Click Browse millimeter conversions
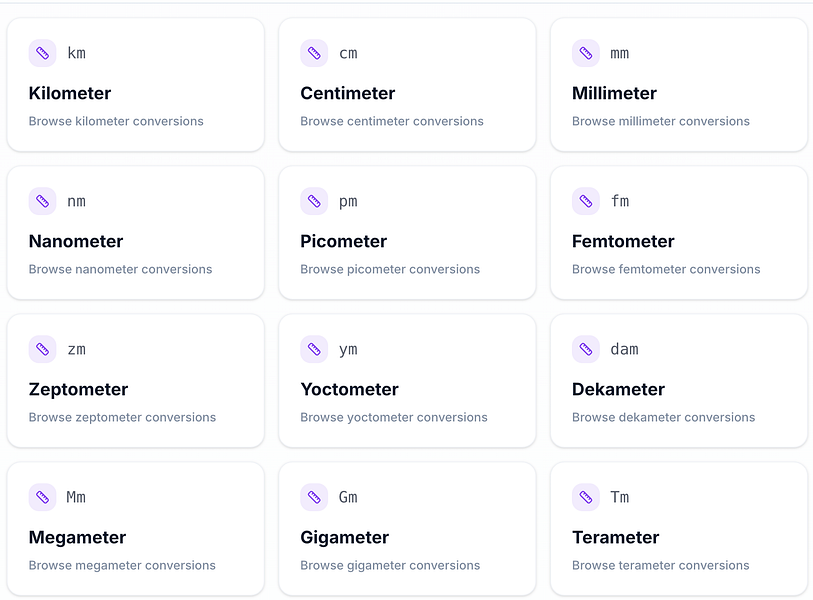This screenshot has width=813, height=600. [x=660, y=121]
